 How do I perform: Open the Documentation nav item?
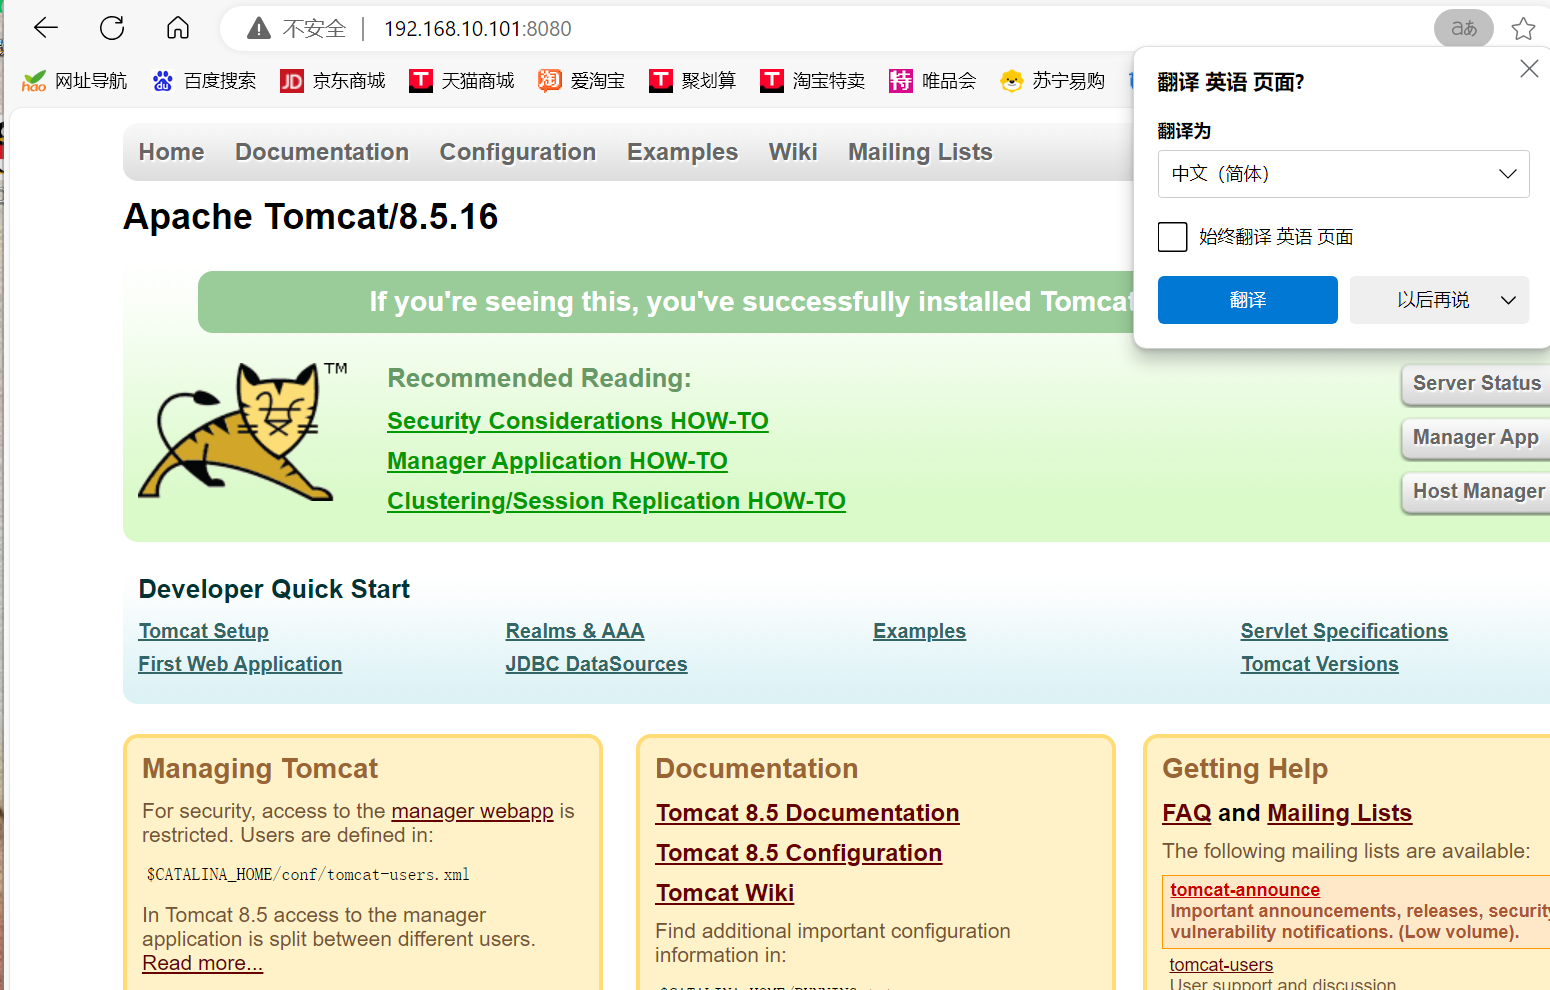click(x=322, y=152)
